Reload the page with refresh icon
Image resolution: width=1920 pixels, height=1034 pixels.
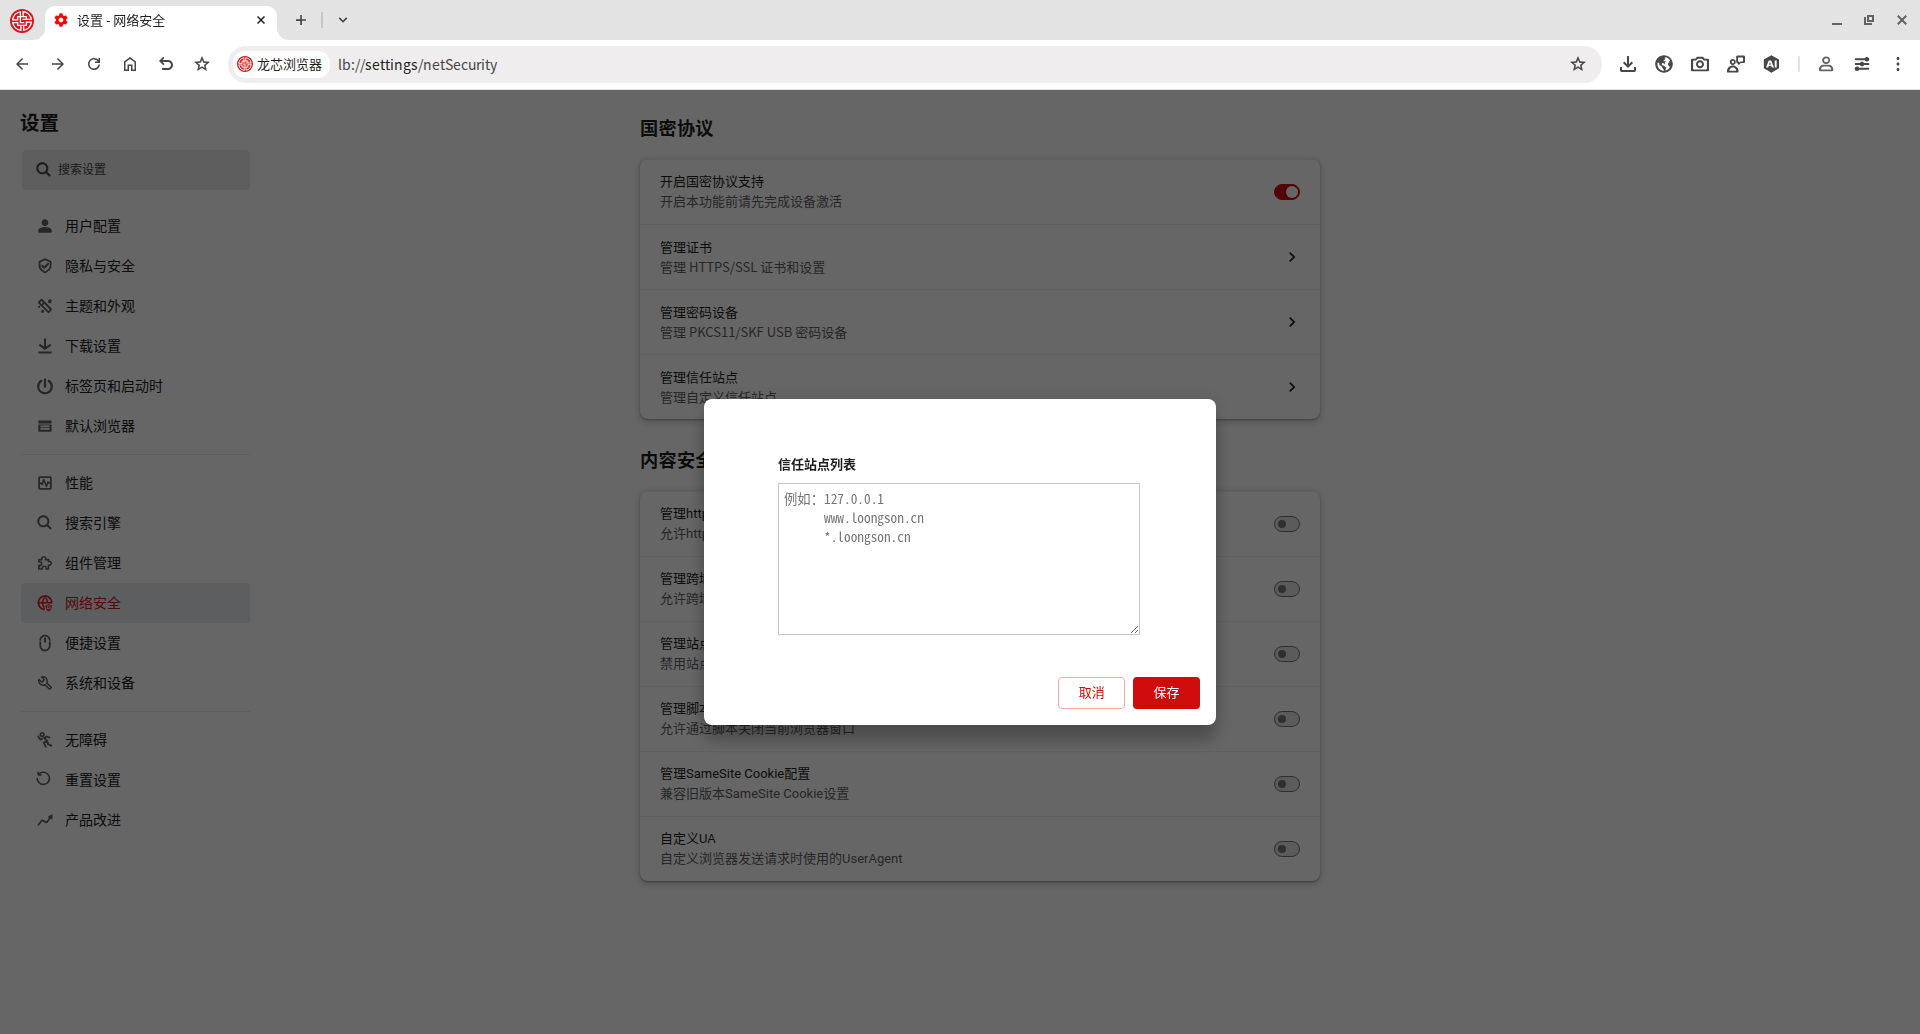pyautogui.click(x=94, y=64)
